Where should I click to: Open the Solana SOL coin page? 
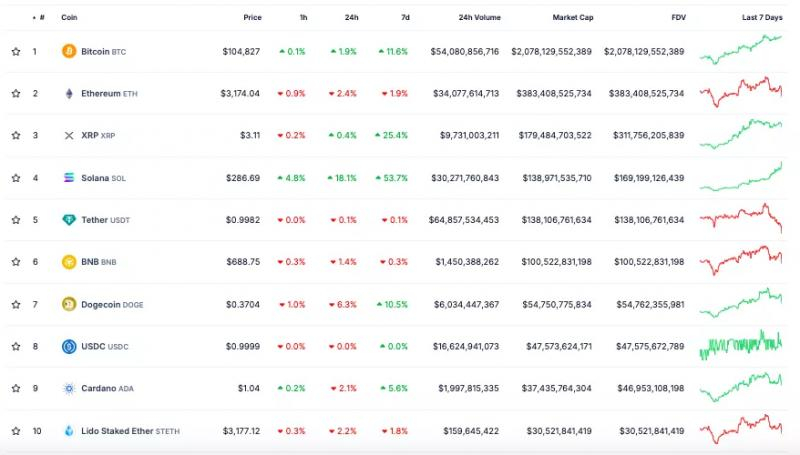tap(103, 178)
